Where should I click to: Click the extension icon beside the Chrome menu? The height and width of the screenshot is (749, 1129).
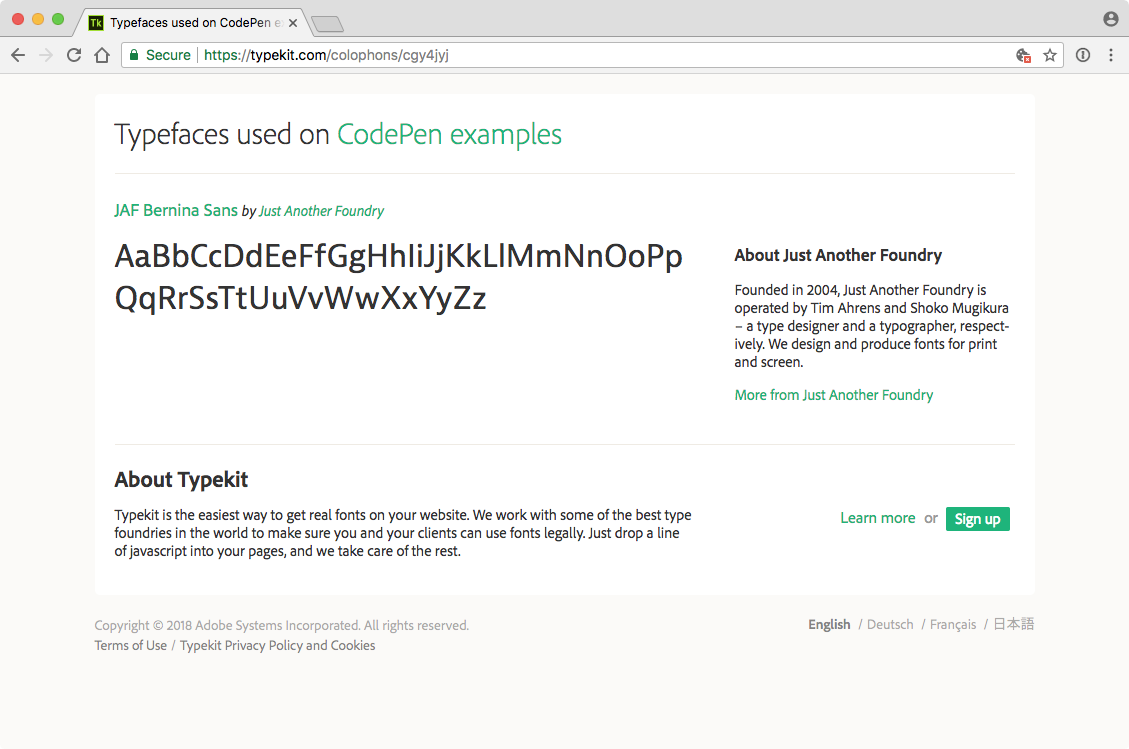(x=1082, y=56)
